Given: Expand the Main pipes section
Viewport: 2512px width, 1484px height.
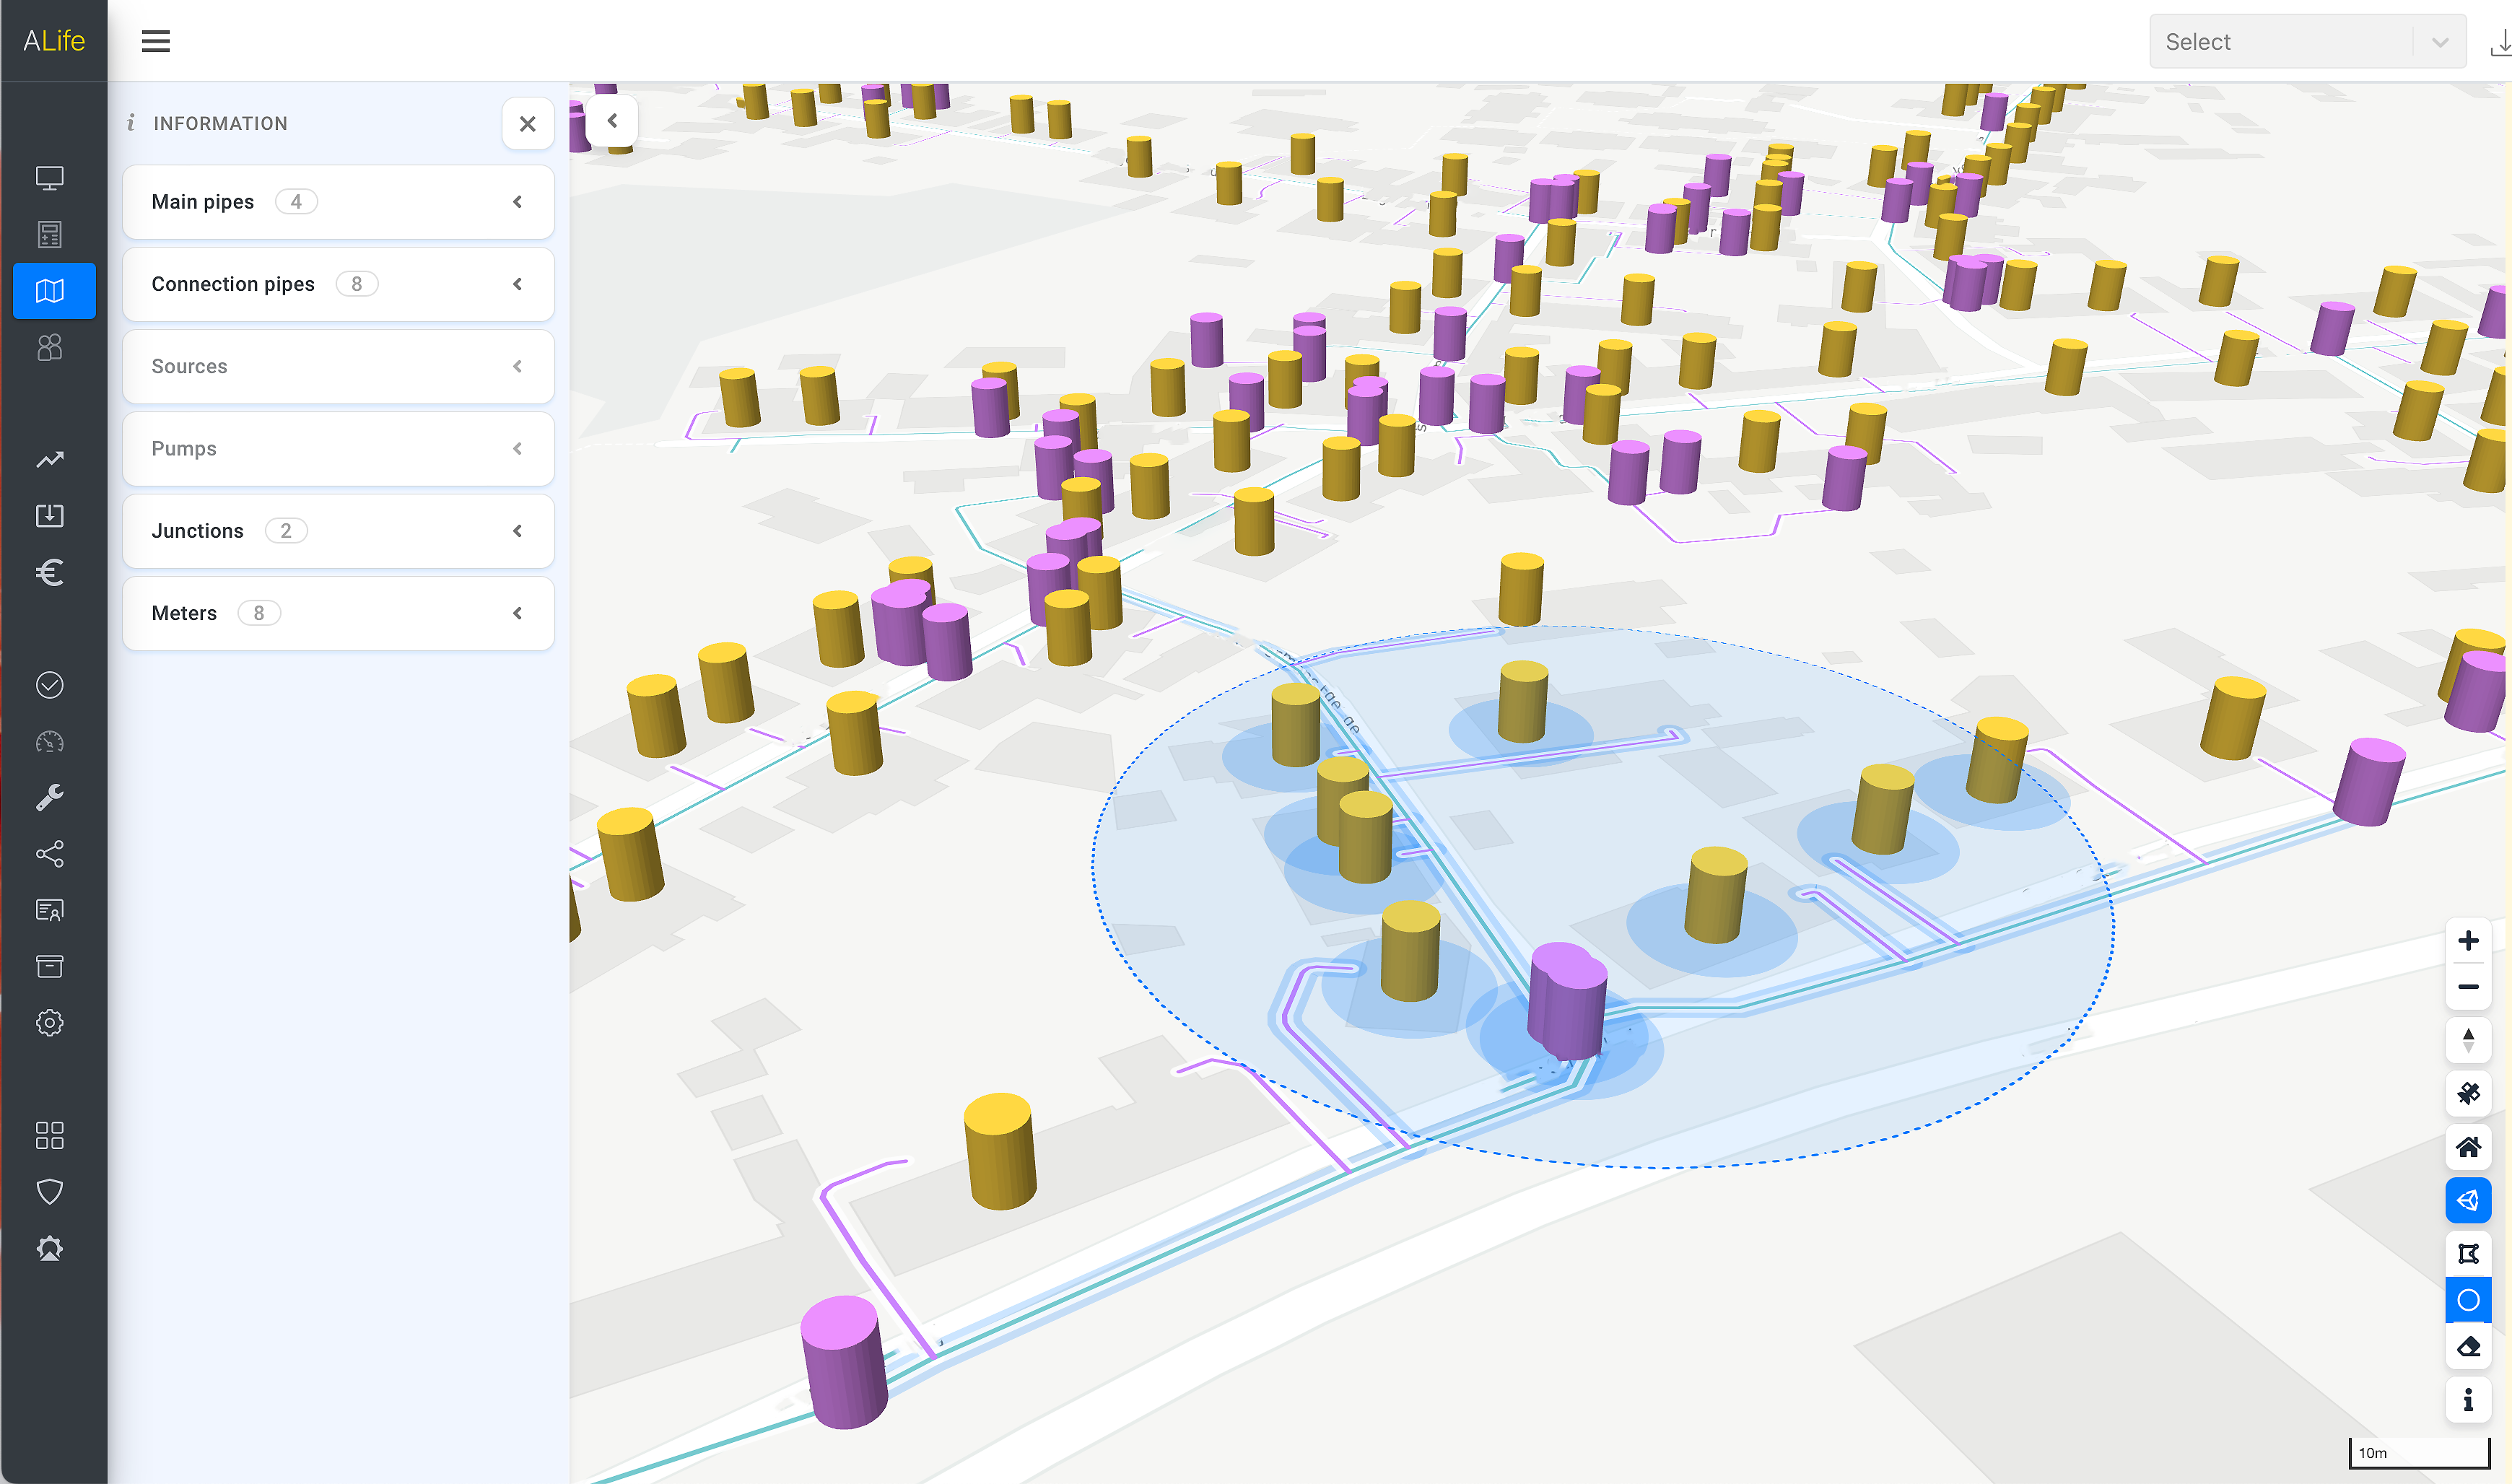Looking at the screenshot, I should 338,202.
